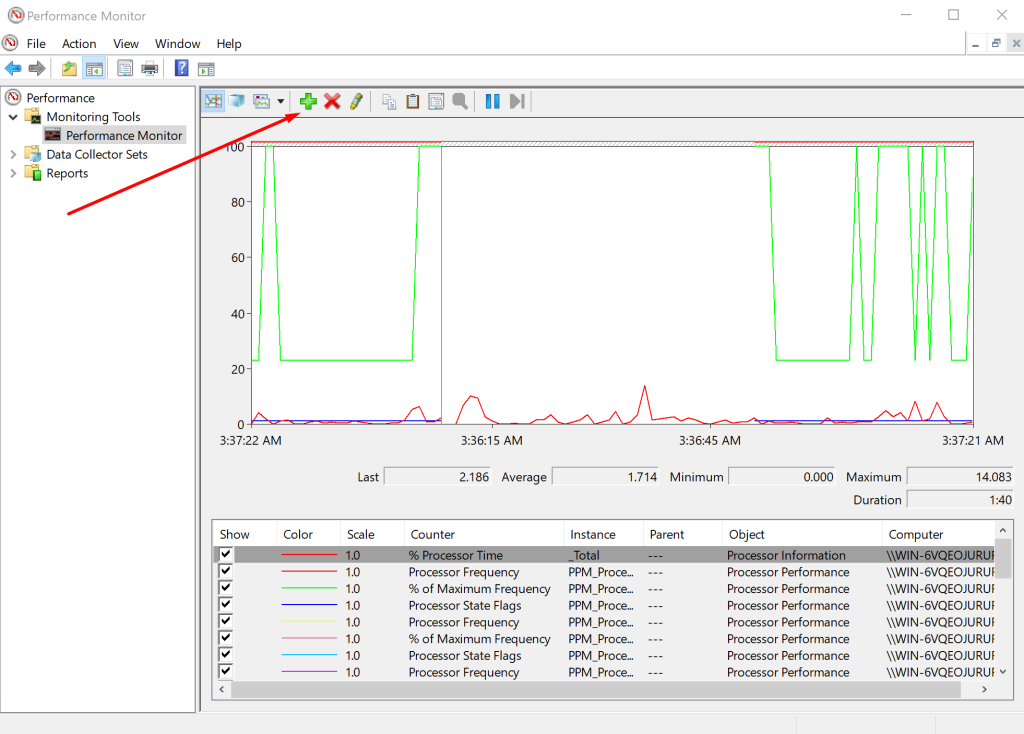
Task: Click the Highlight pen icon
Action: click(356, 101)
